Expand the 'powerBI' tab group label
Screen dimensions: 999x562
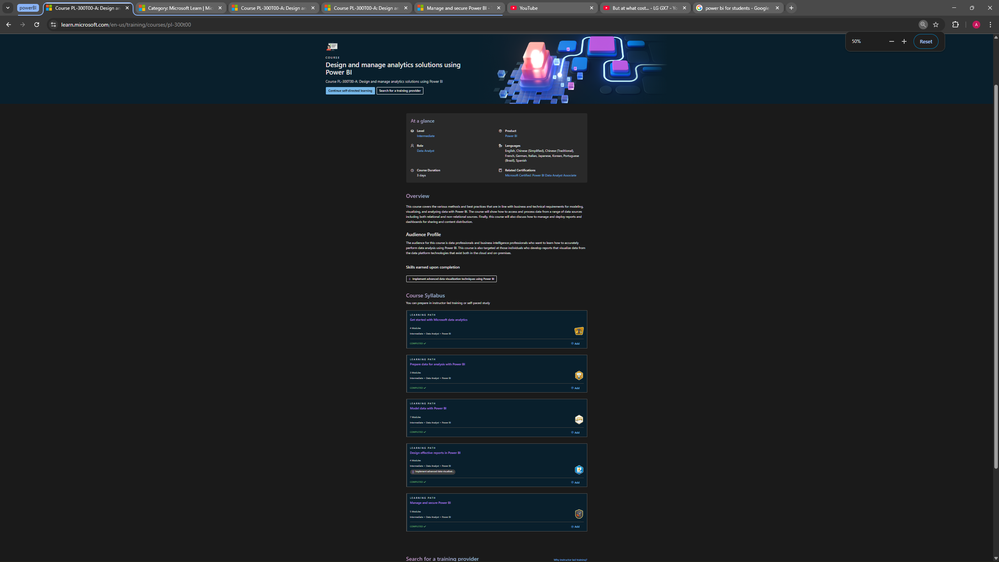28,8
